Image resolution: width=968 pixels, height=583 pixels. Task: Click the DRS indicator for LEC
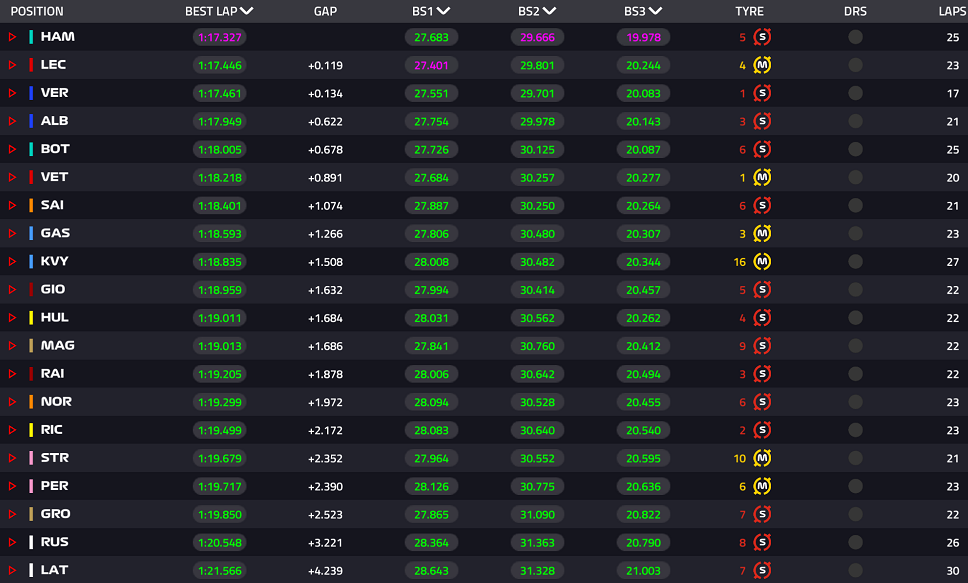pyautogui.click(x=855, y=65)
